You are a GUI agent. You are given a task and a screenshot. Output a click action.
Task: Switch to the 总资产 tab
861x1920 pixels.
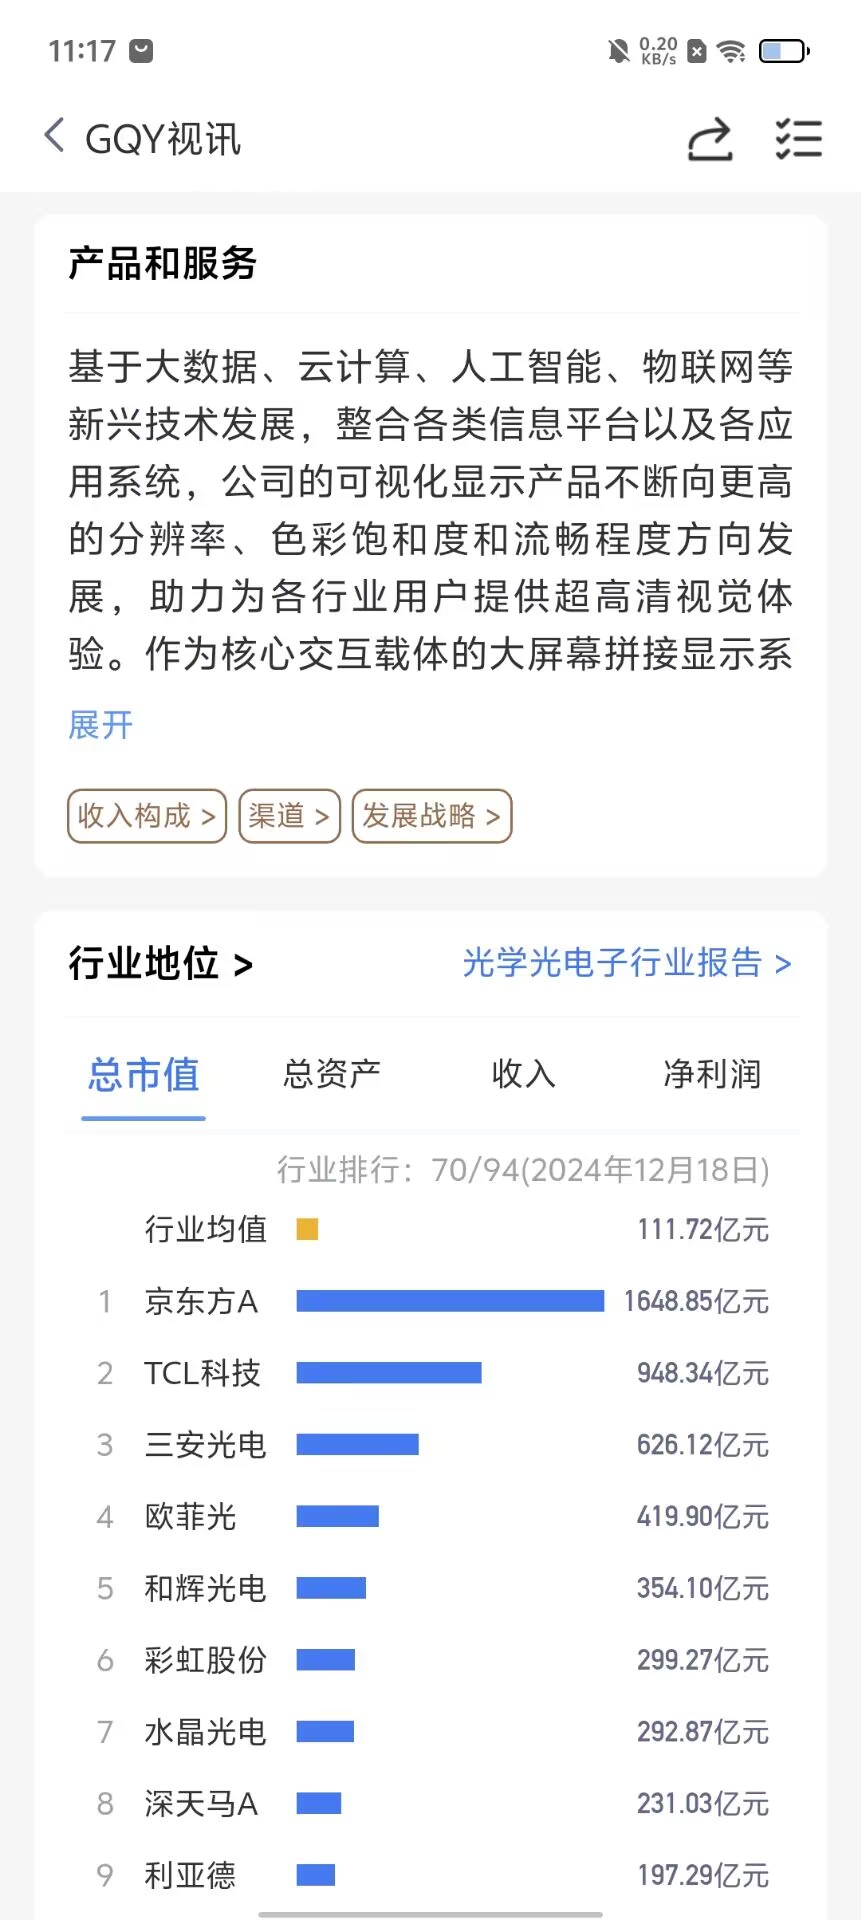pyautogui.click(x=332, y=1074)
